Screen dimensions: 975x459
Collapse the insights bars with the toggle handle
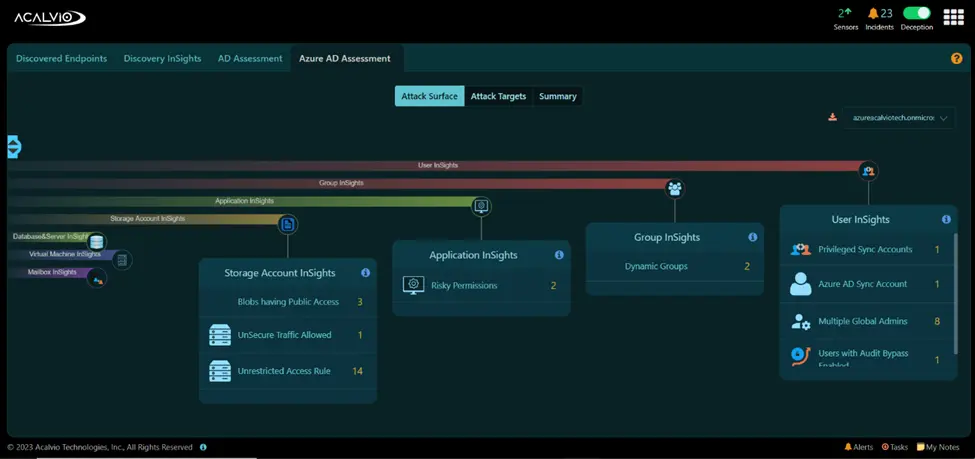coord(14,147)
